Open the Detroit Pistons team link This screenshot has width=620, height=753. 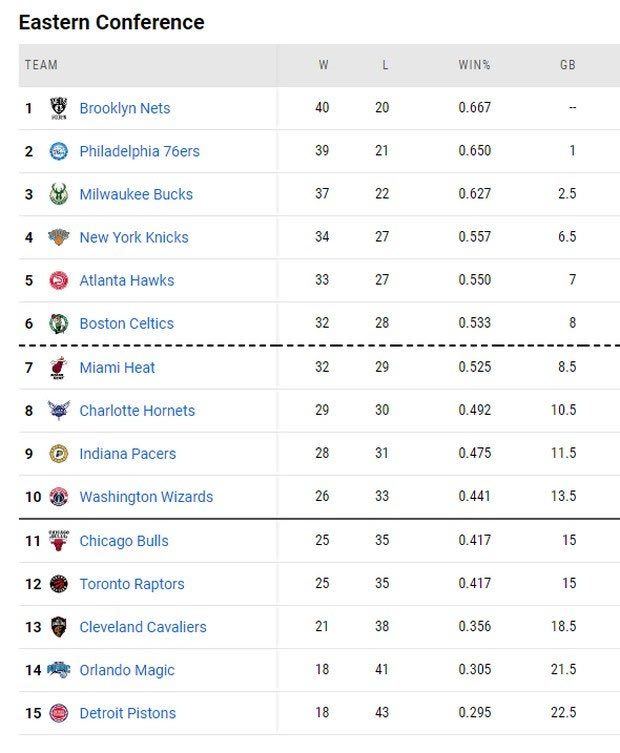(x=127, y=713)
